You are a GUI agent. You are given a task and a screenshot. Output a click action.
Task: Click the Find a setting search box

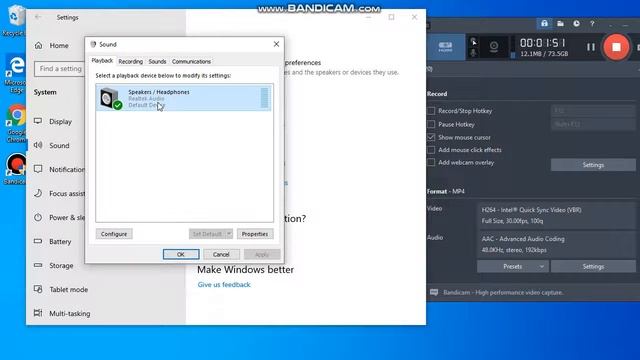coord(60,69)
